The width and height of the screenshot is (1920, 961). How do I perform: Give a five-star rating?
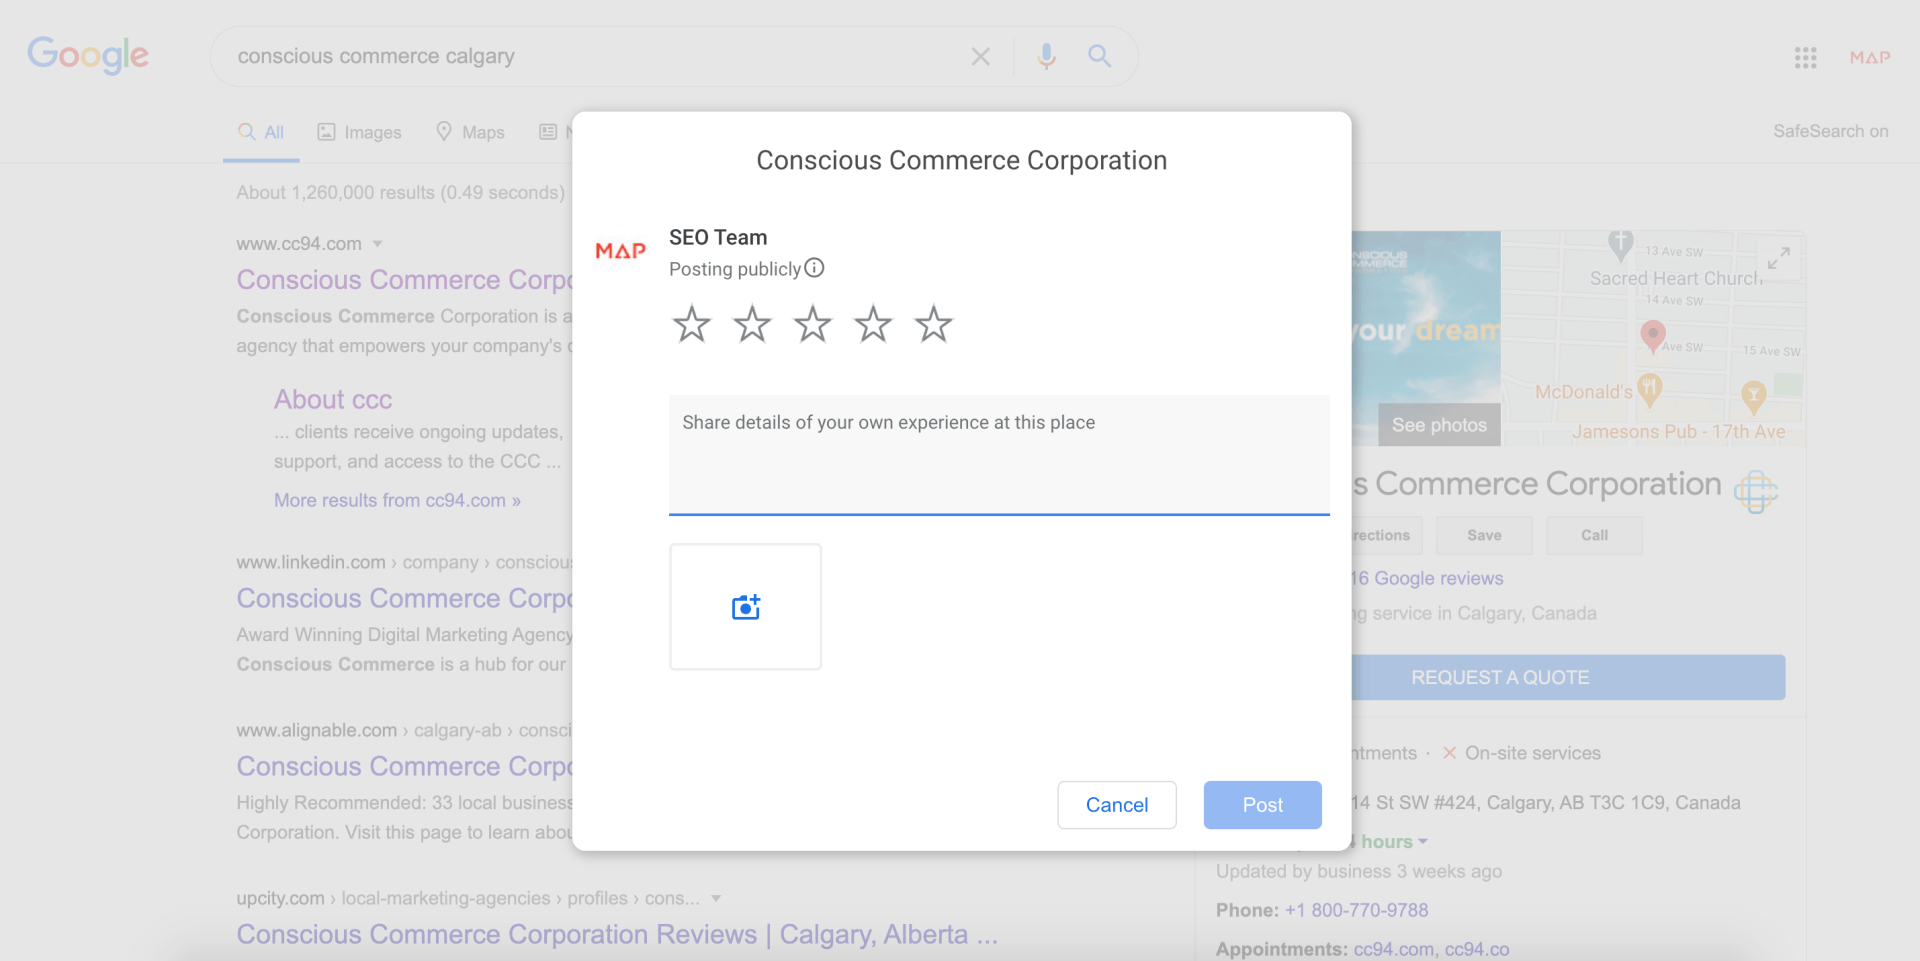(933, 324)
